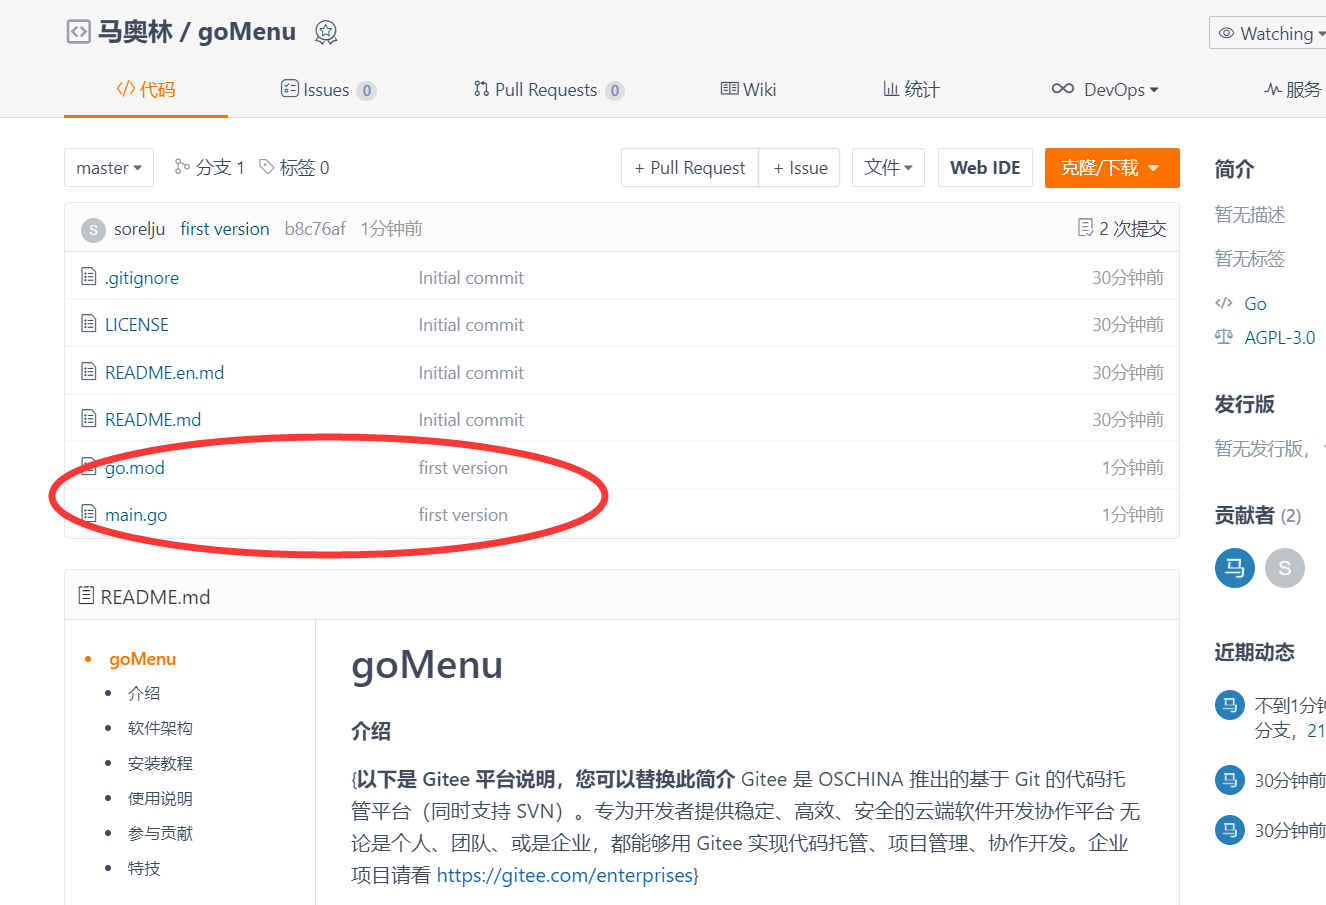This screenshot has width=1326, height=905.
Task: Click the Initial commit message for LICENSE
Action: click(471, 325)
